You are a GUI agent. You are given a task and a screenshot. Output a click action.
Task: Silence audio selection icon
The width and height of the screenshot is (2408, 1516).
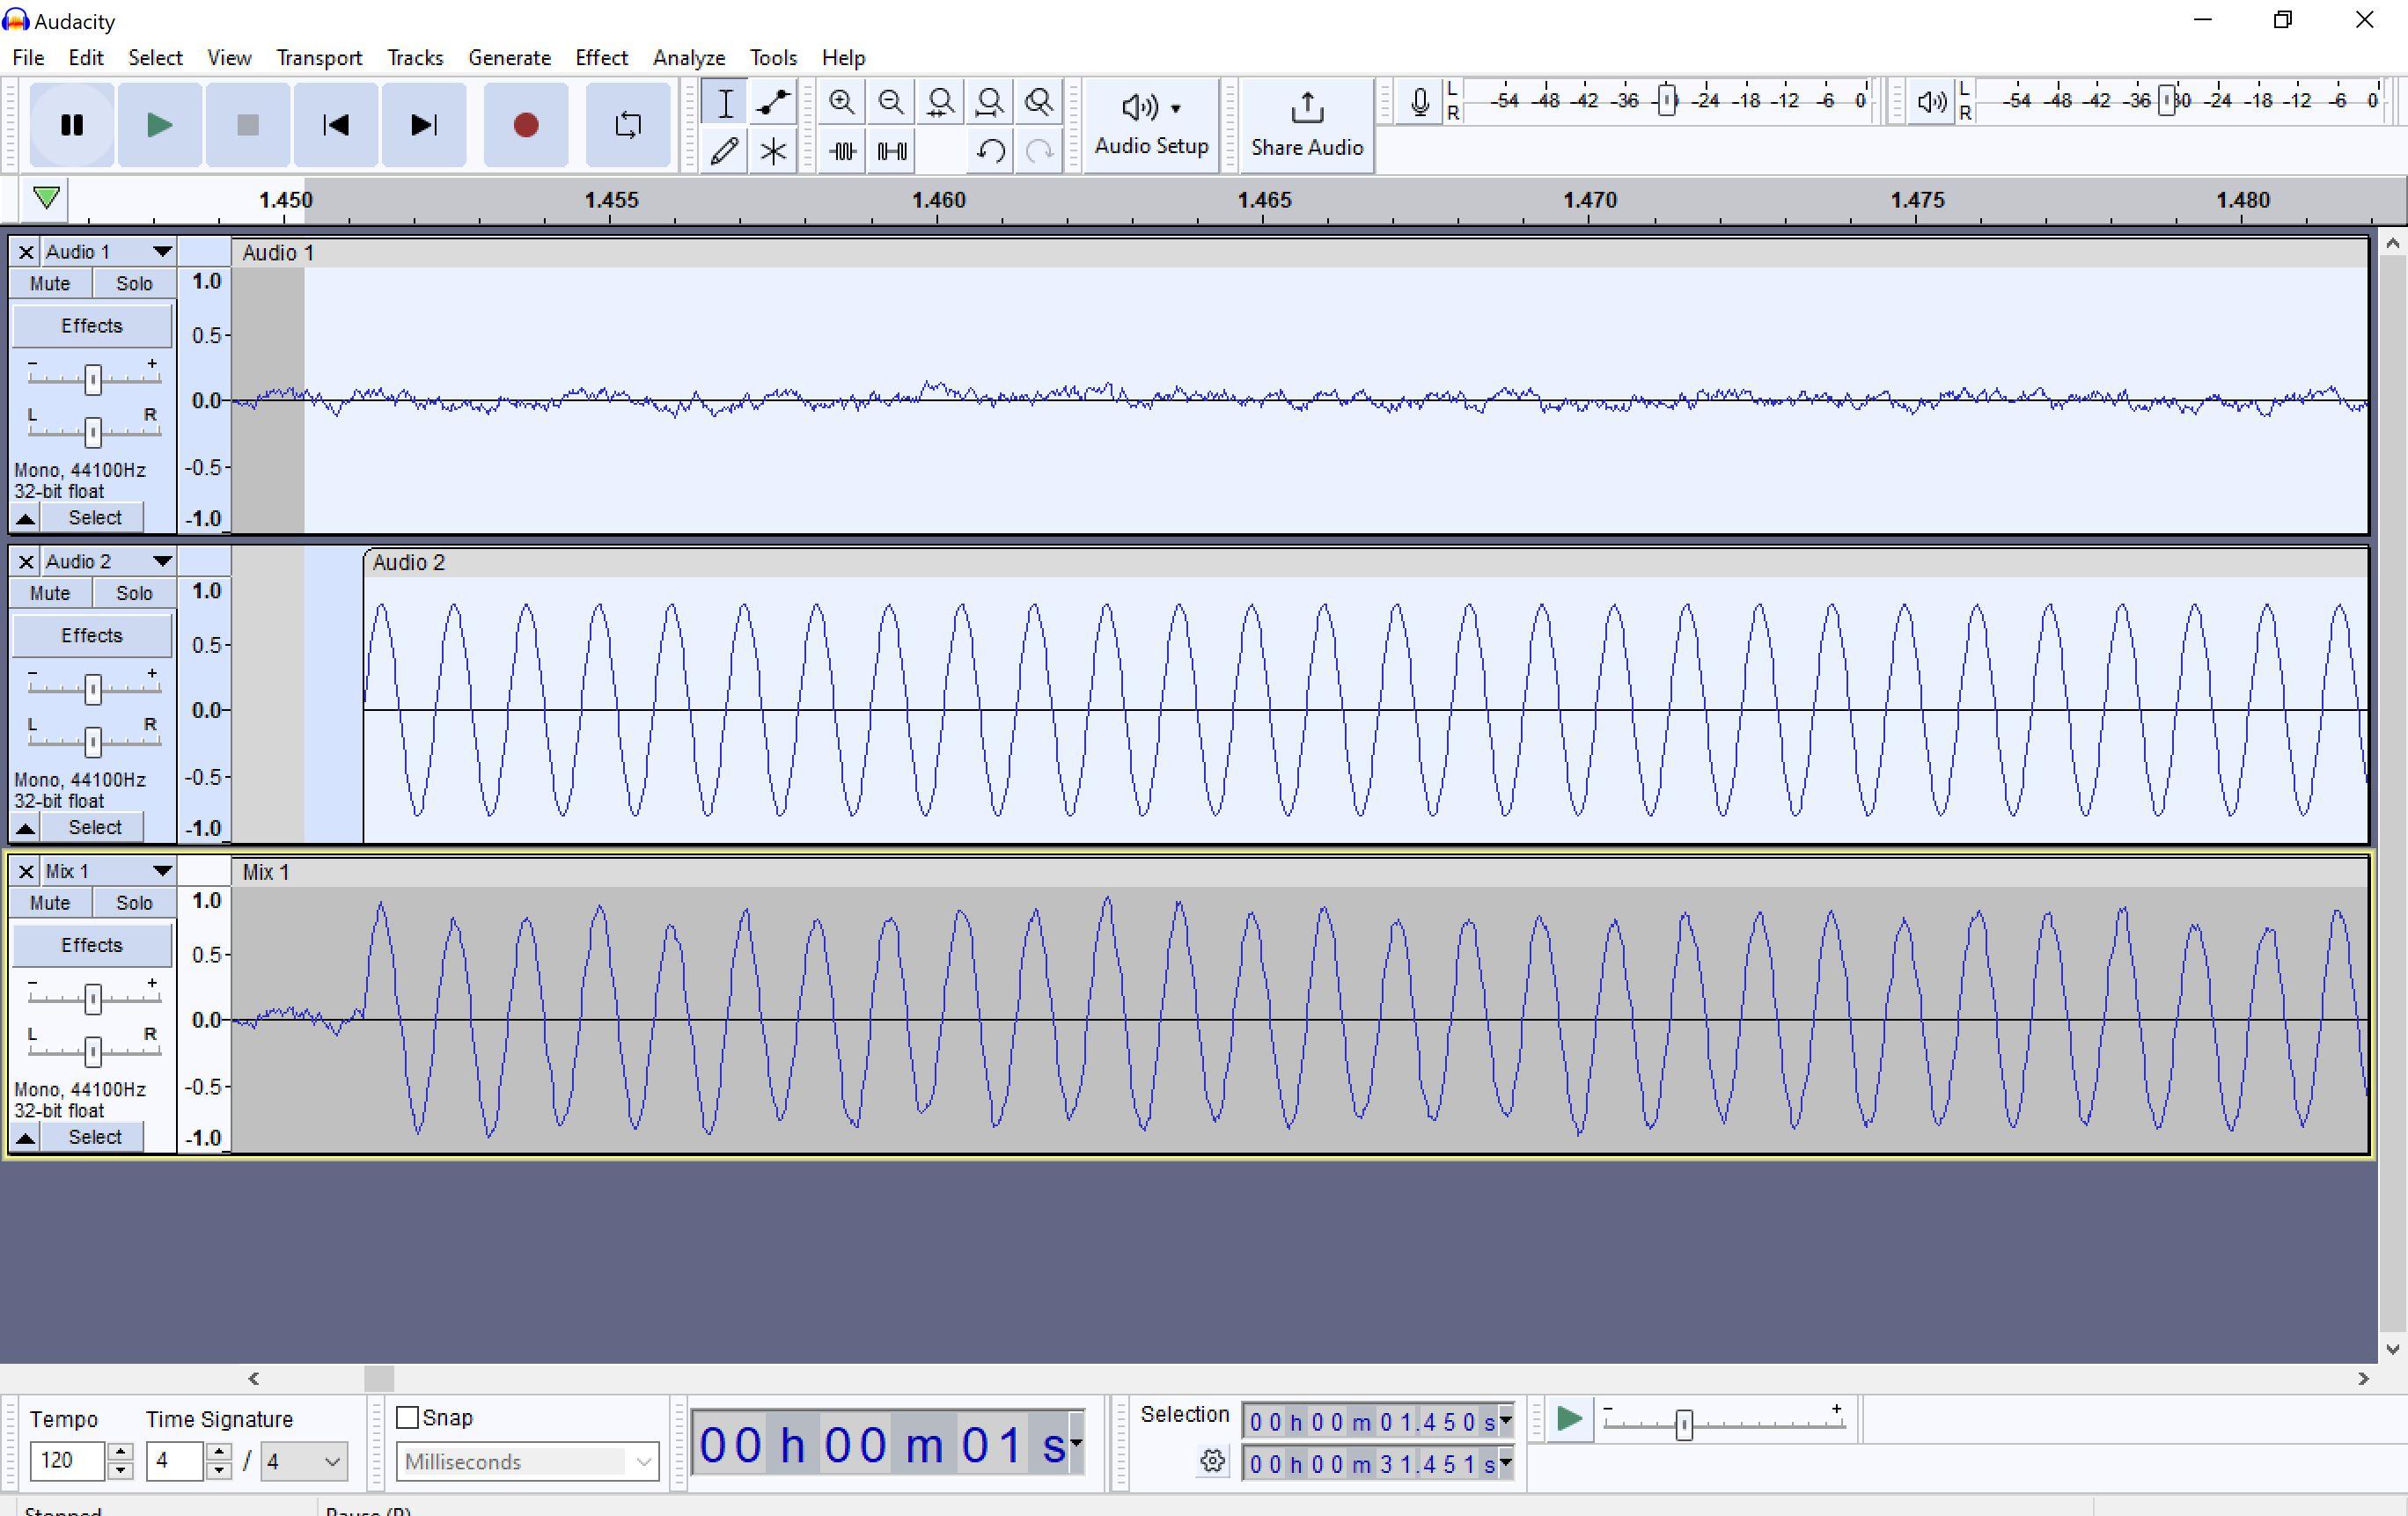(891, 151)
